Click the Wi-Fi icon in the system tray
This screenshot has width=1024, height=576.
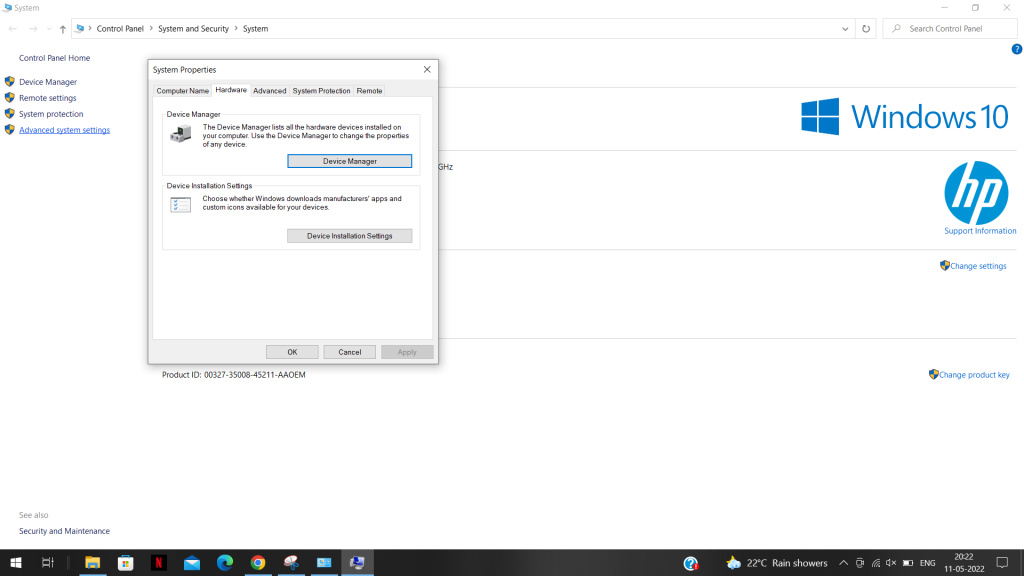pyautogui.click(x=877, y=562)
